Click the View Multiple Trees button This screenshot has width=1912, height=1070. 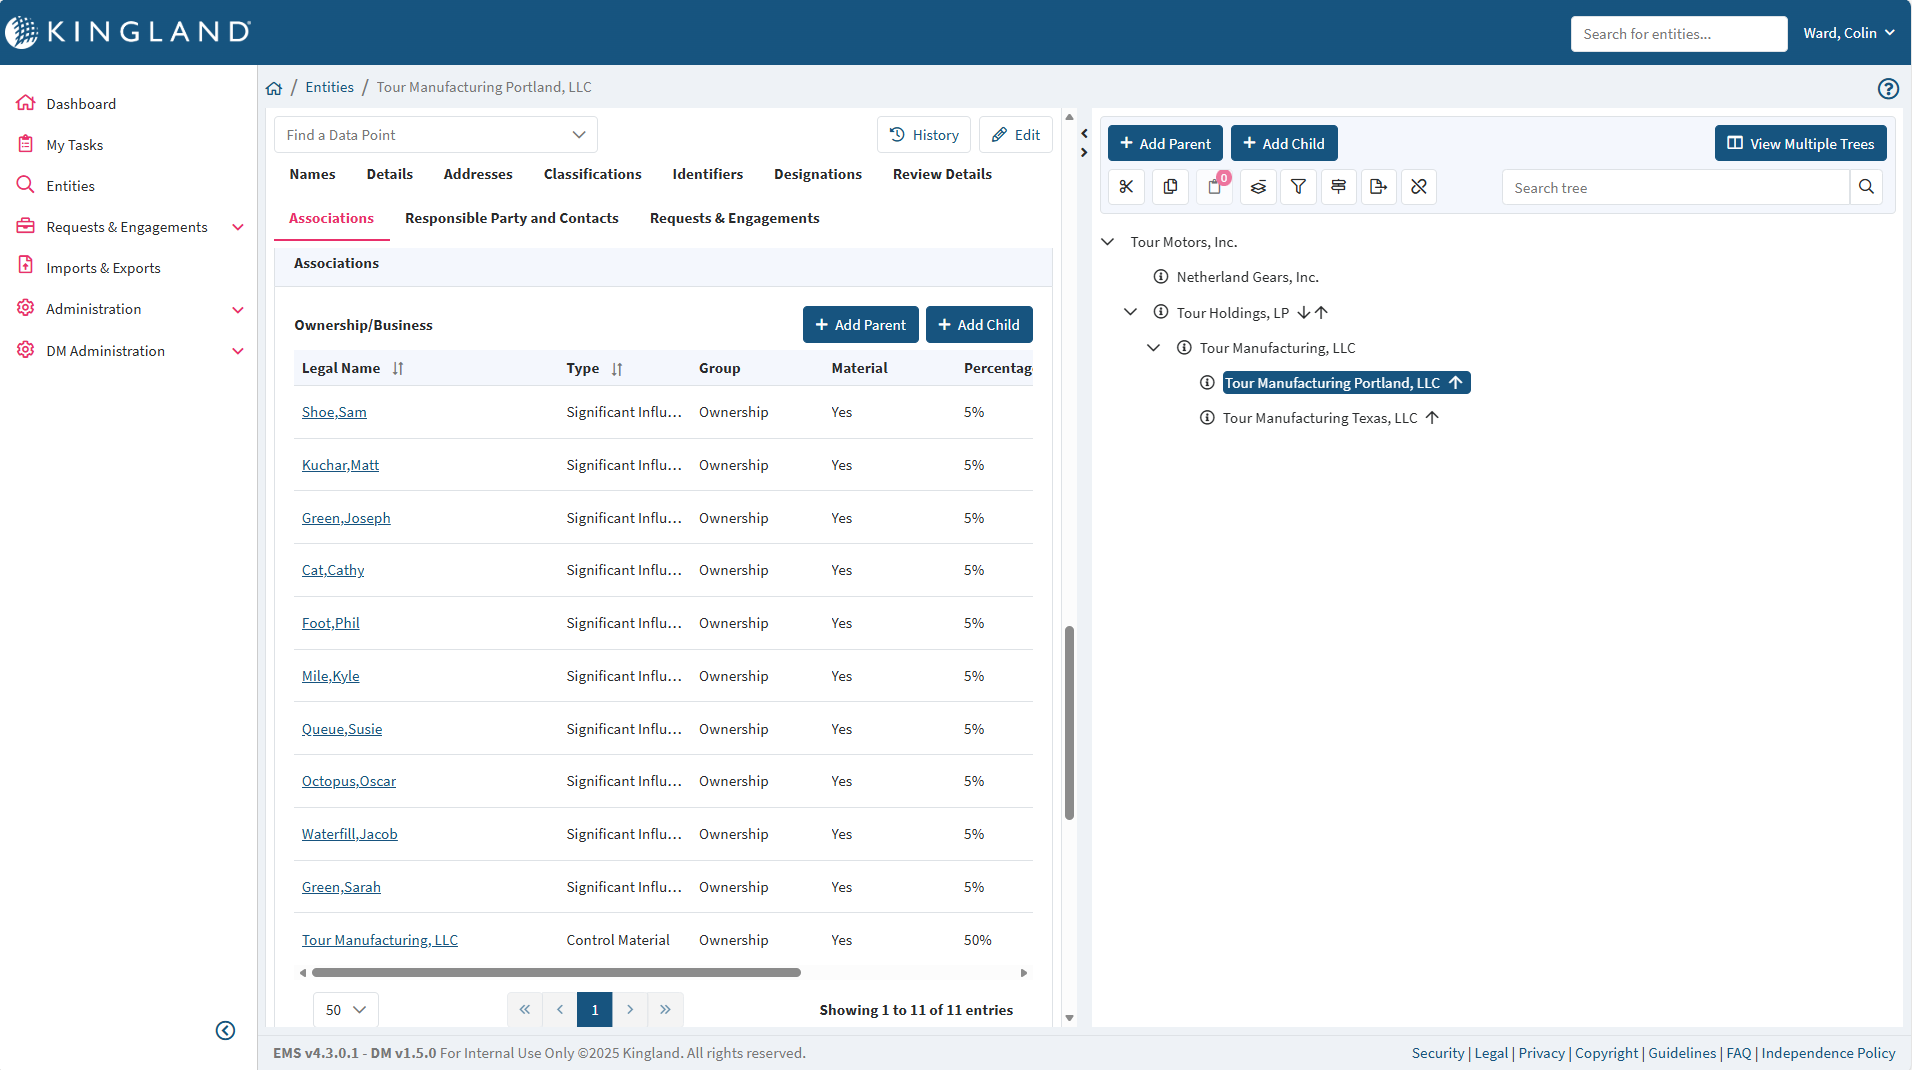pos(1800,144)
